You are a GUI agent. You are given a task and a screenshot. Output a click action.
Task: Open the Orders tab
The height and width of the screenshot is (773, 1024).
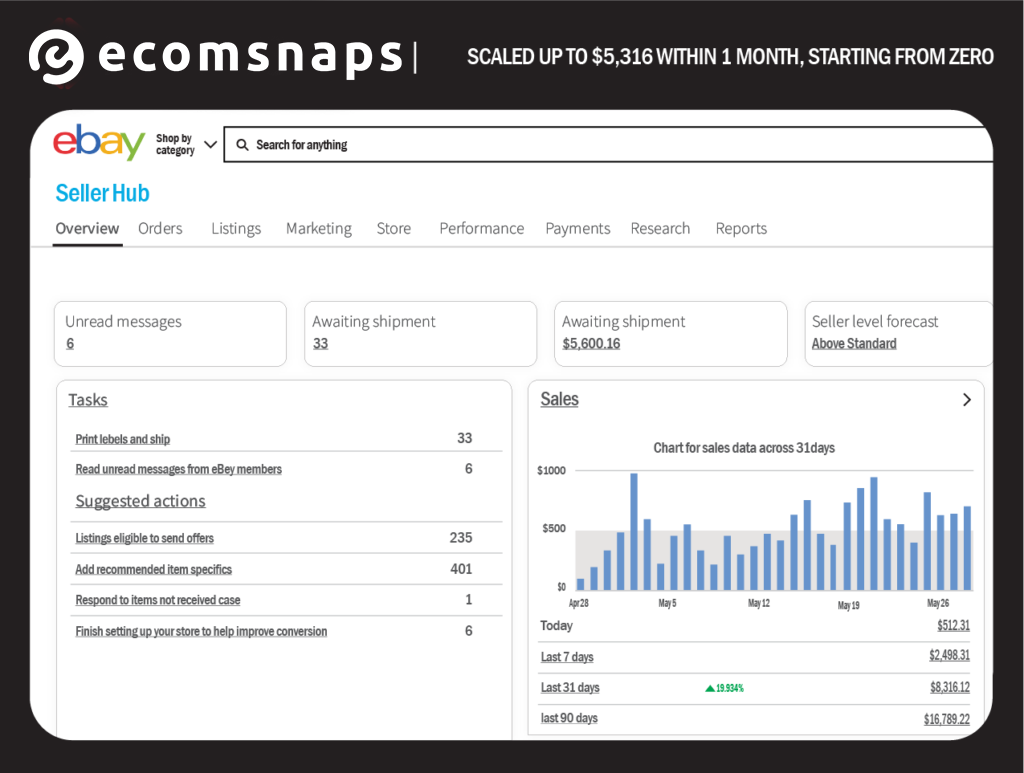pyautogui.click(x=160, y=229)
